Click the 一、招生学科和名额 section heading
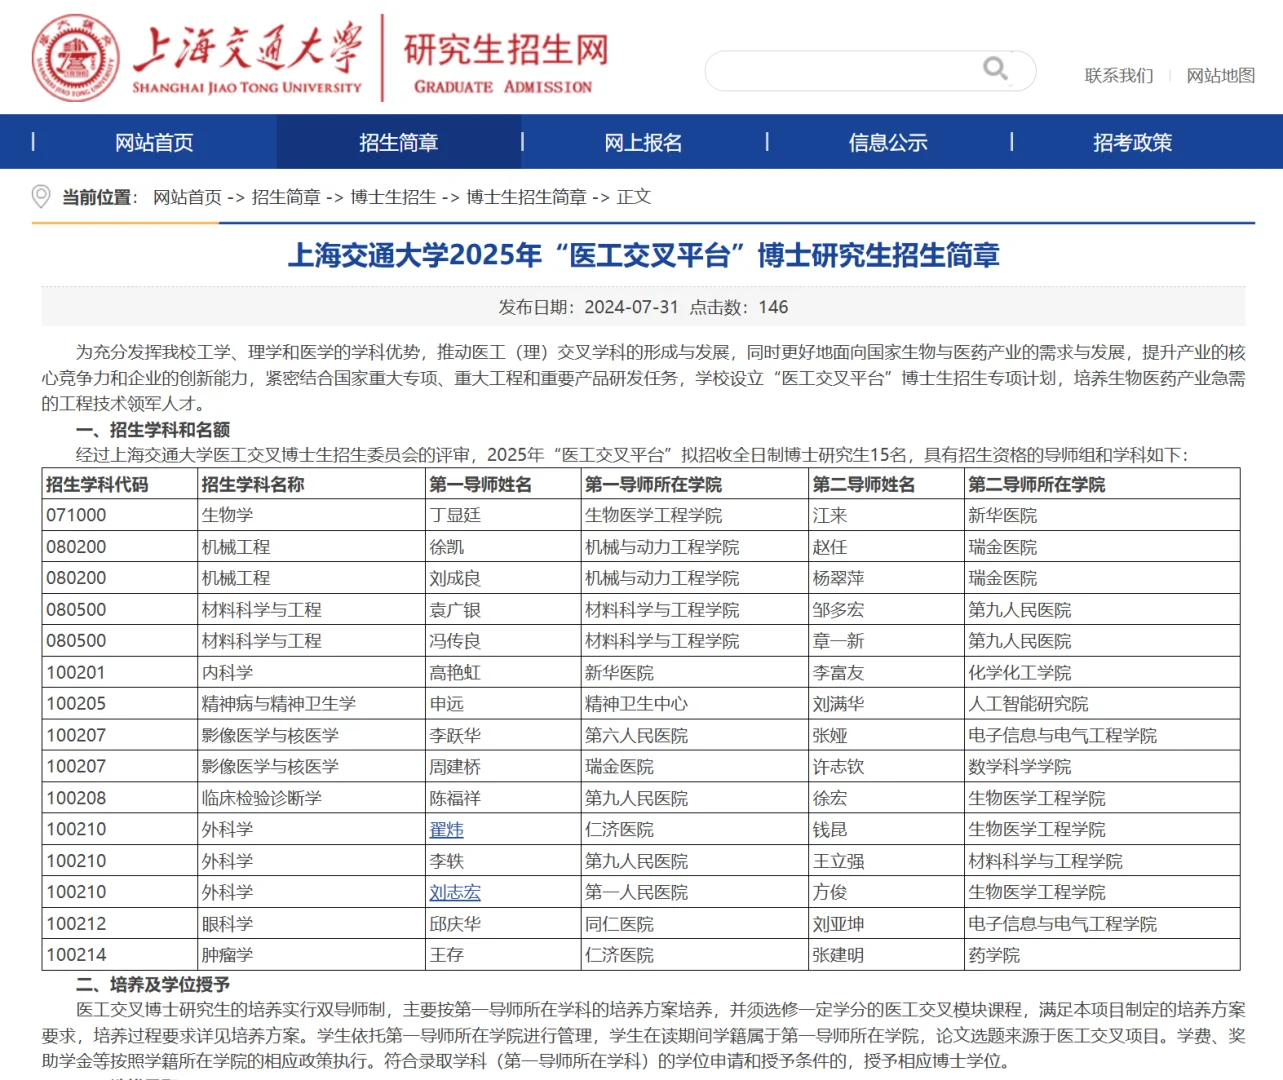Image resolution: width=1283 pixels, height=1080 pixels. pyautogui.click(x=153, y=430)
